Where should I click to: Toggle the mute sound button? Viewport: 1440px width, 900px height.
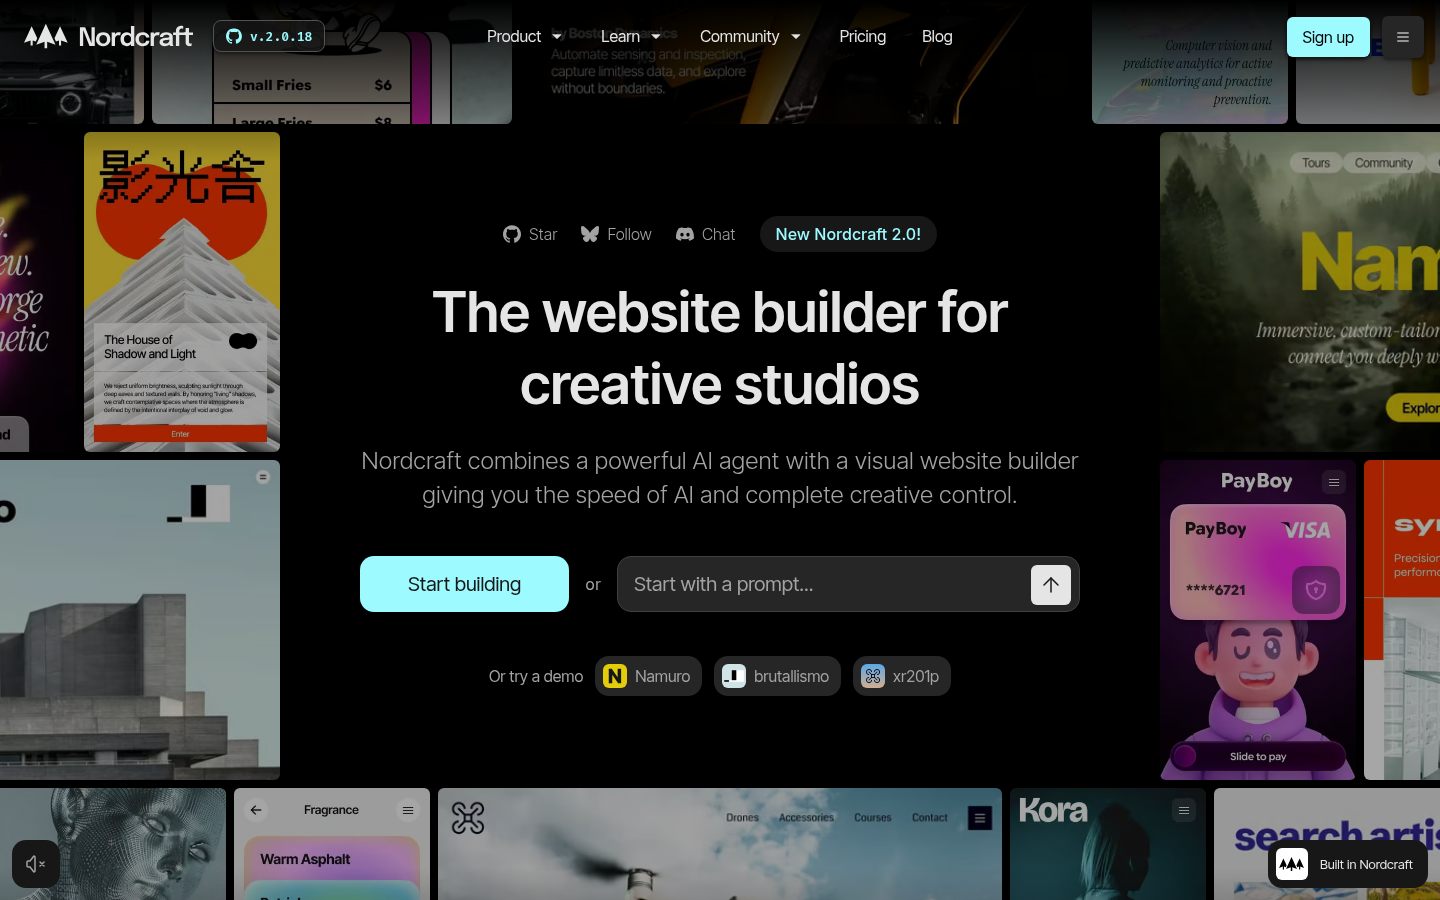click(36, 864)
